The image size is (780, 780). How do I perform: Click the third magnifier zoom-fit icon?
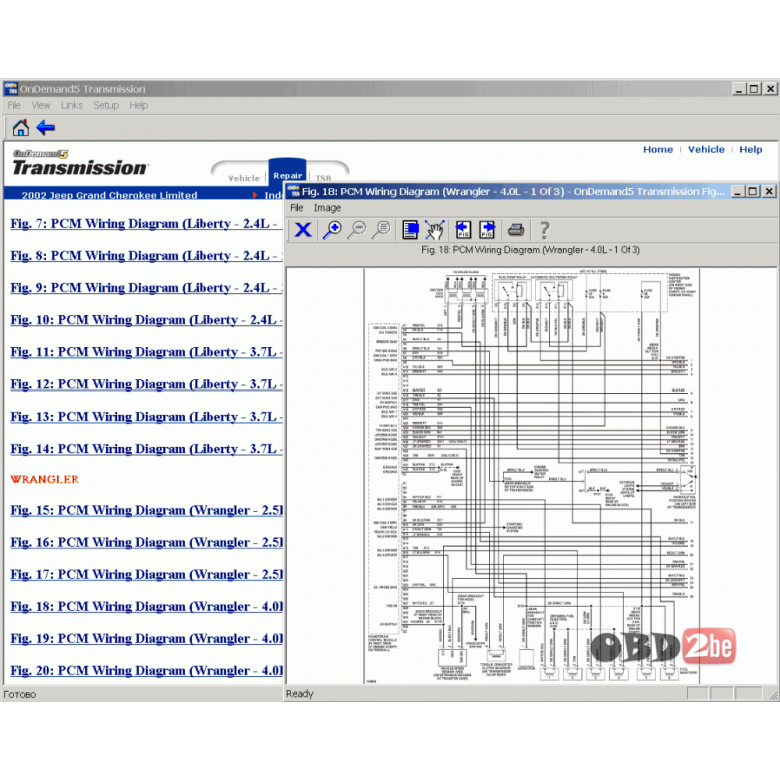tap(382, 230)
